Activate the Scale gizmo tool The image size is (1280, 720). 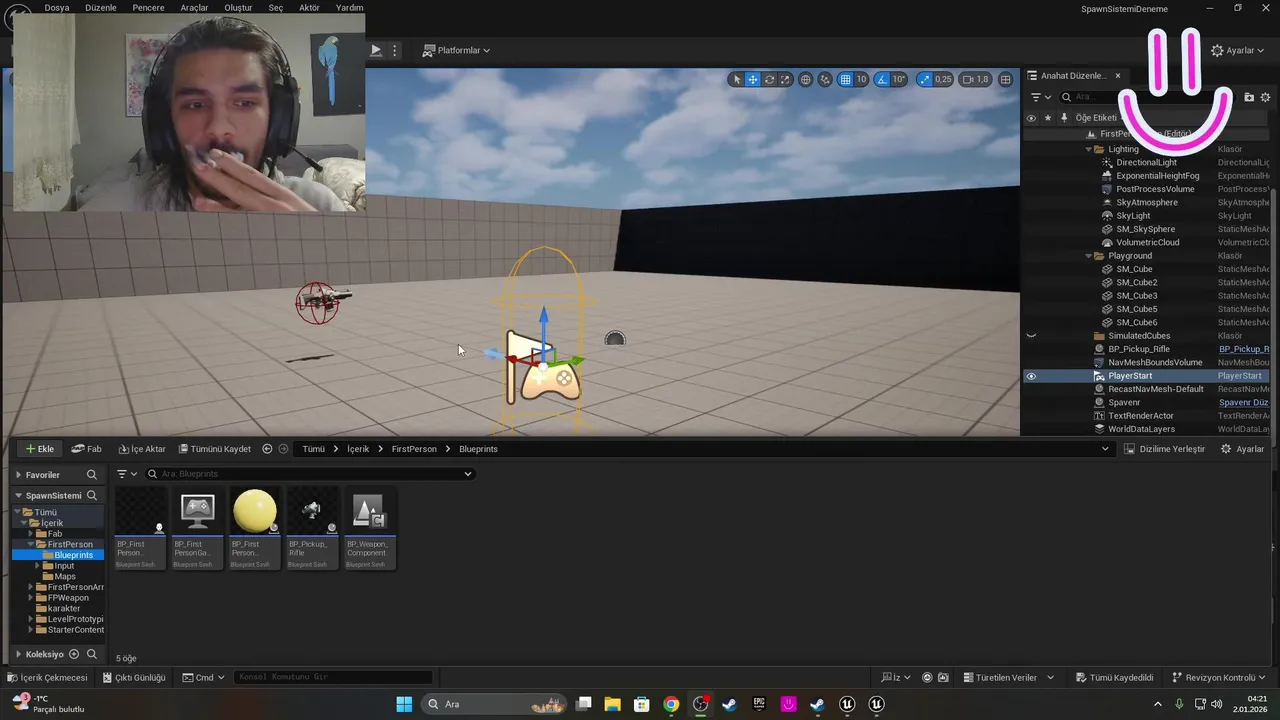coord(785,79)
